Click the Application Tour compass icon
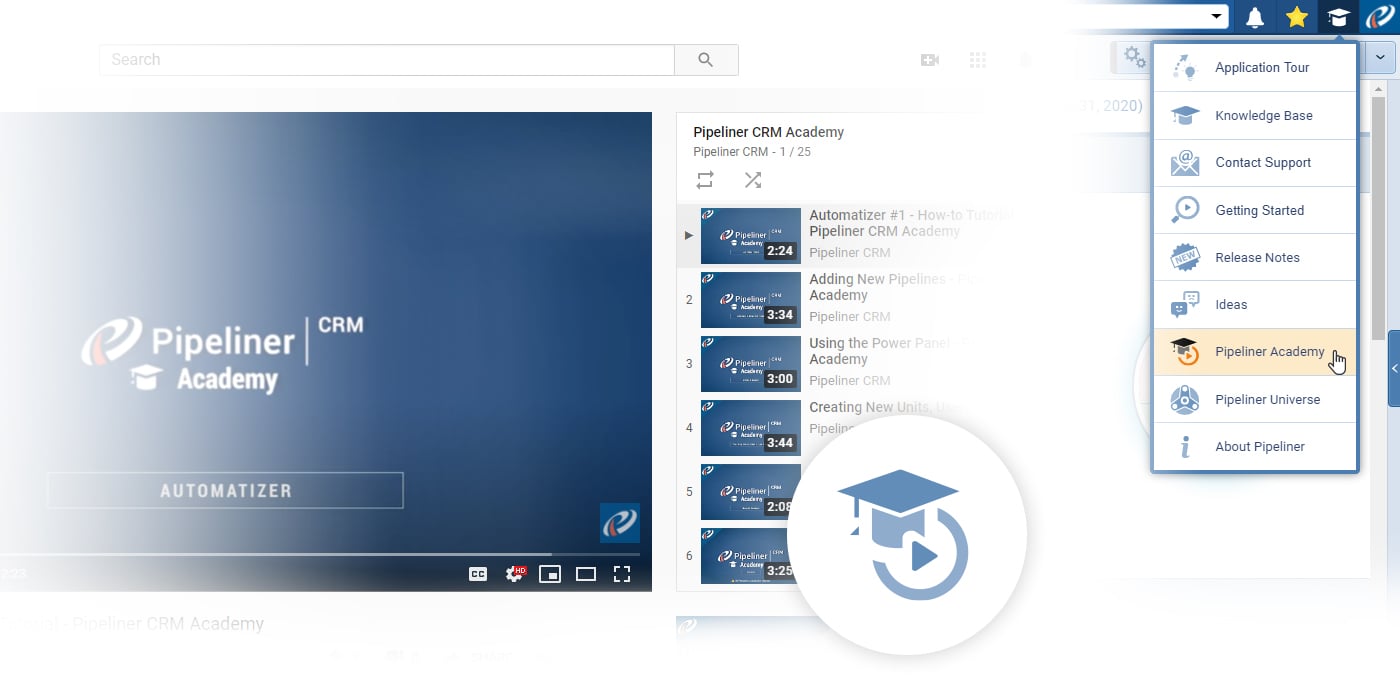This screenshot has height=700, width=1400. tap(1185, 67)
